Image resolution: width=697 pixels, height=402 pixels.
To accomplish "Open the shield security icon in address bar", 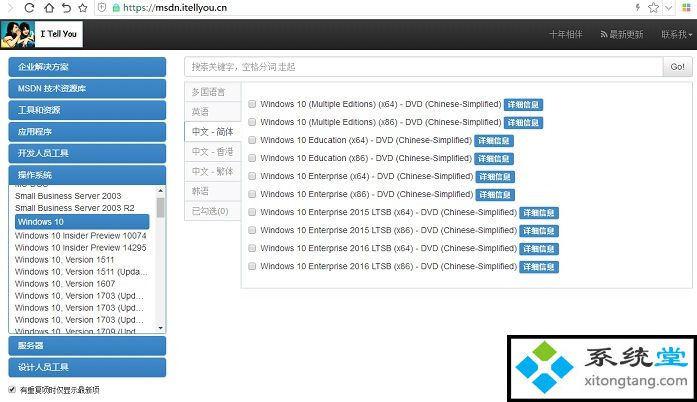I will pyautogui.click(x=102, y=8).
